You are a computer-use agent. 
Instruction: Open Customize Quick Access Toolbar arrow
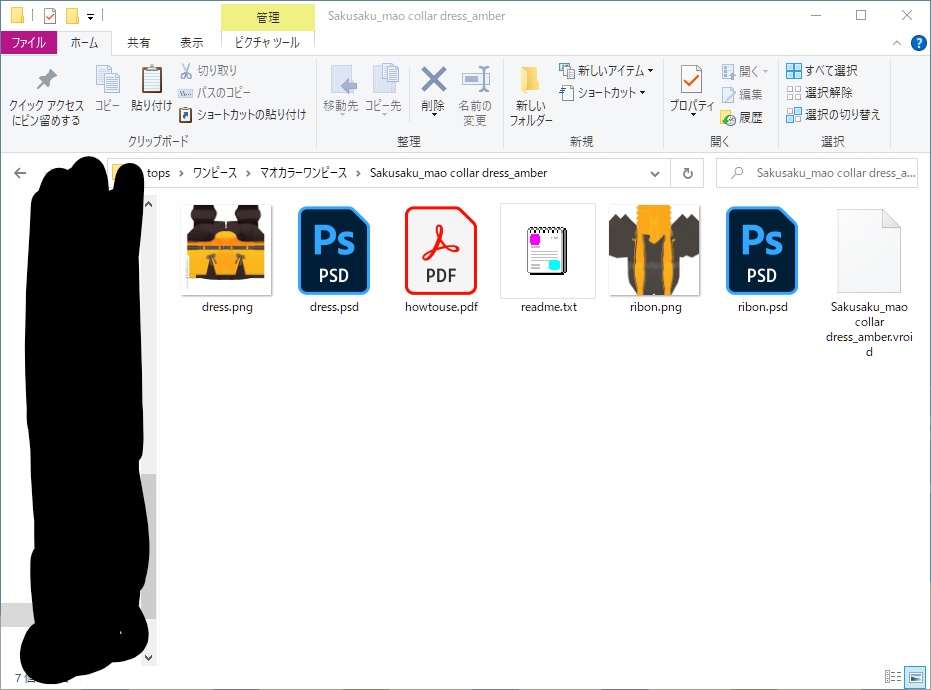90,17
